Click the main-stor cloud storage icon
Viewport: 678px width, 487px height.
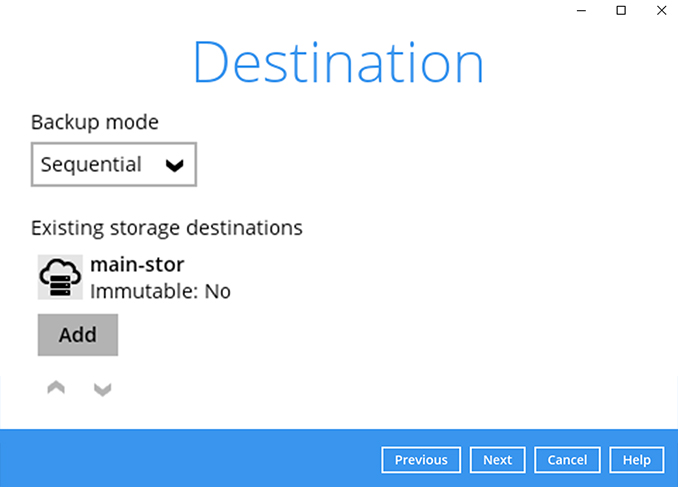coord(60,277)
